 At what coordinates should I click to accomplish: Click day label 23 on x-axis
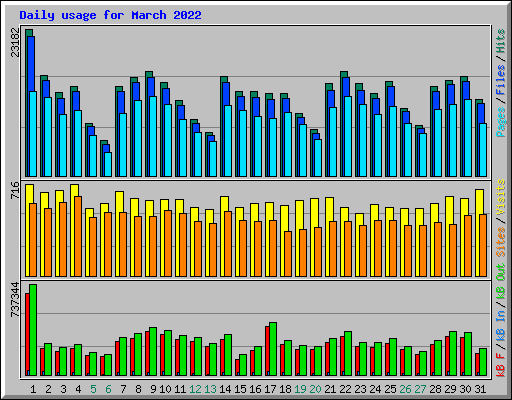click(x=360, y=389)
